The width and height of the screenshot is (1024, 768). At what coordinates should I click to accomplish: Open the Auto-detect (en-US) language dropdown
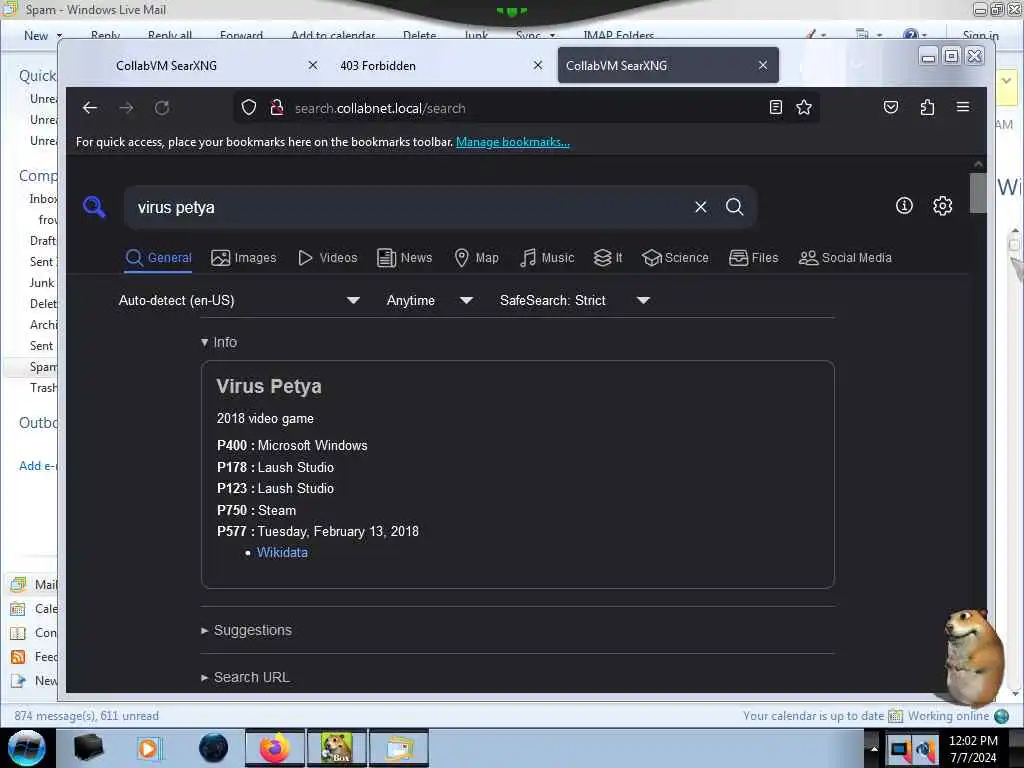(239, 300)
